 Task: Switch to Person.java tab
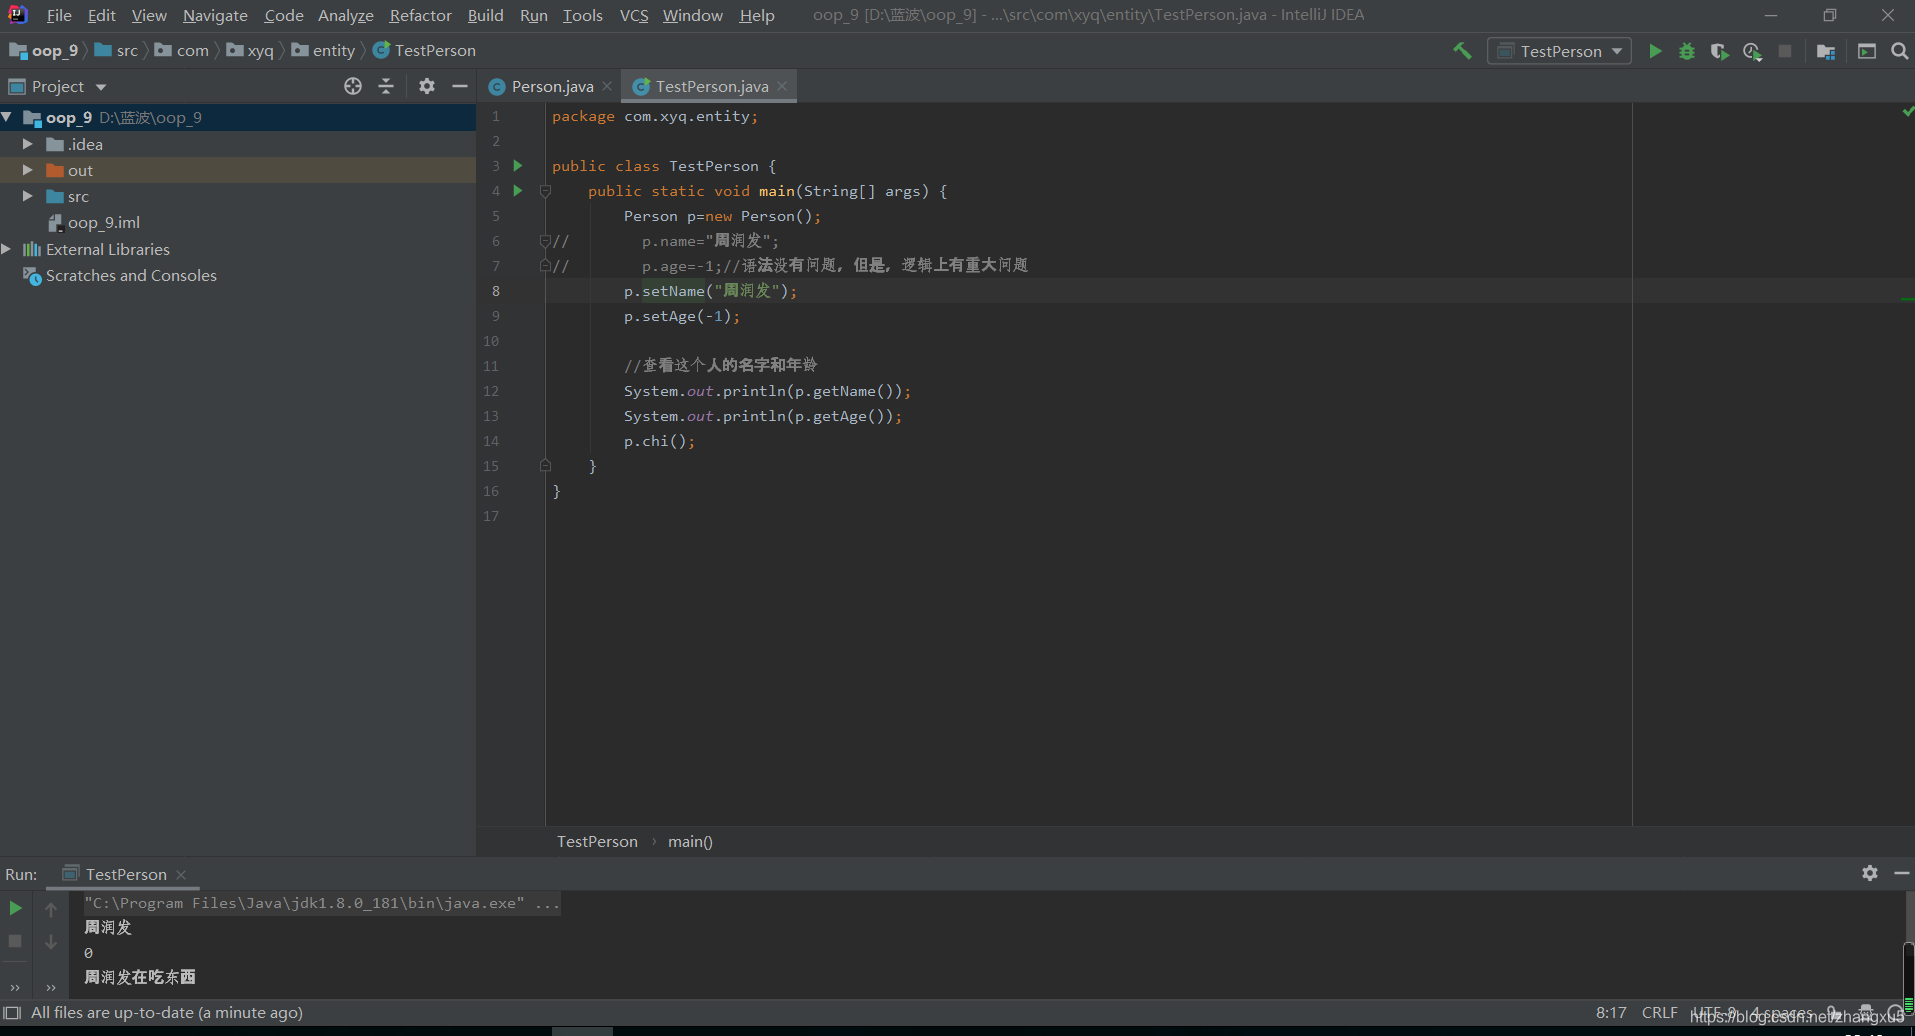(552, 86)
